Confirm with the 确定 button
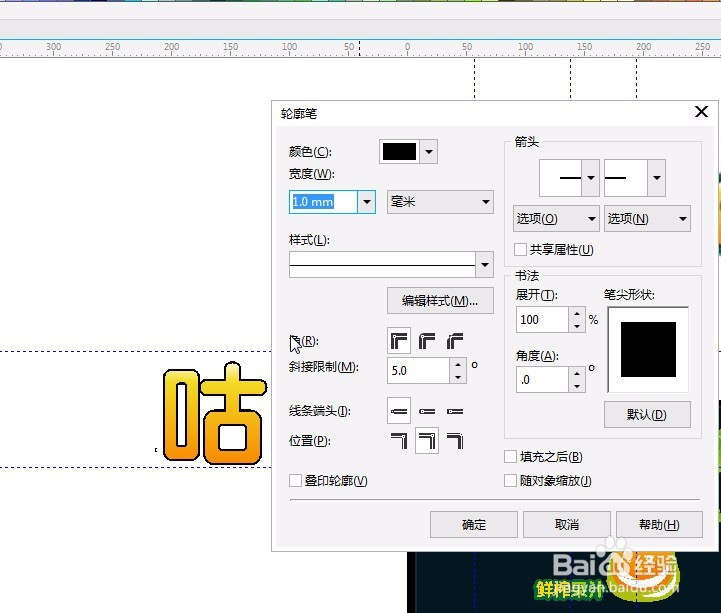Image resolution: width=721 pixels, height=613 pixels. 474,524
